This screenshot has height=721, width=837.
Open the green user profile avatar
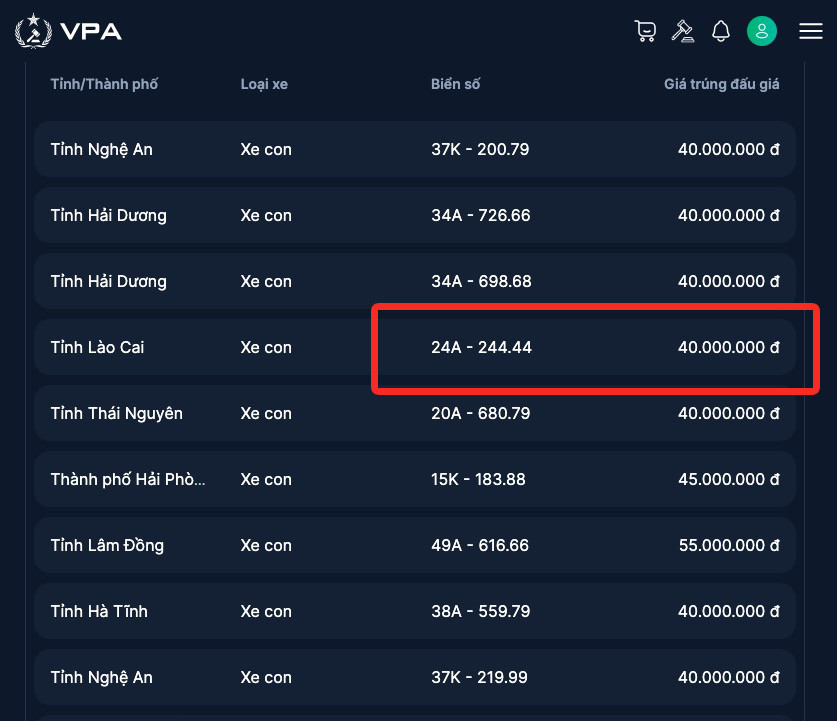[x=762, y=31]
